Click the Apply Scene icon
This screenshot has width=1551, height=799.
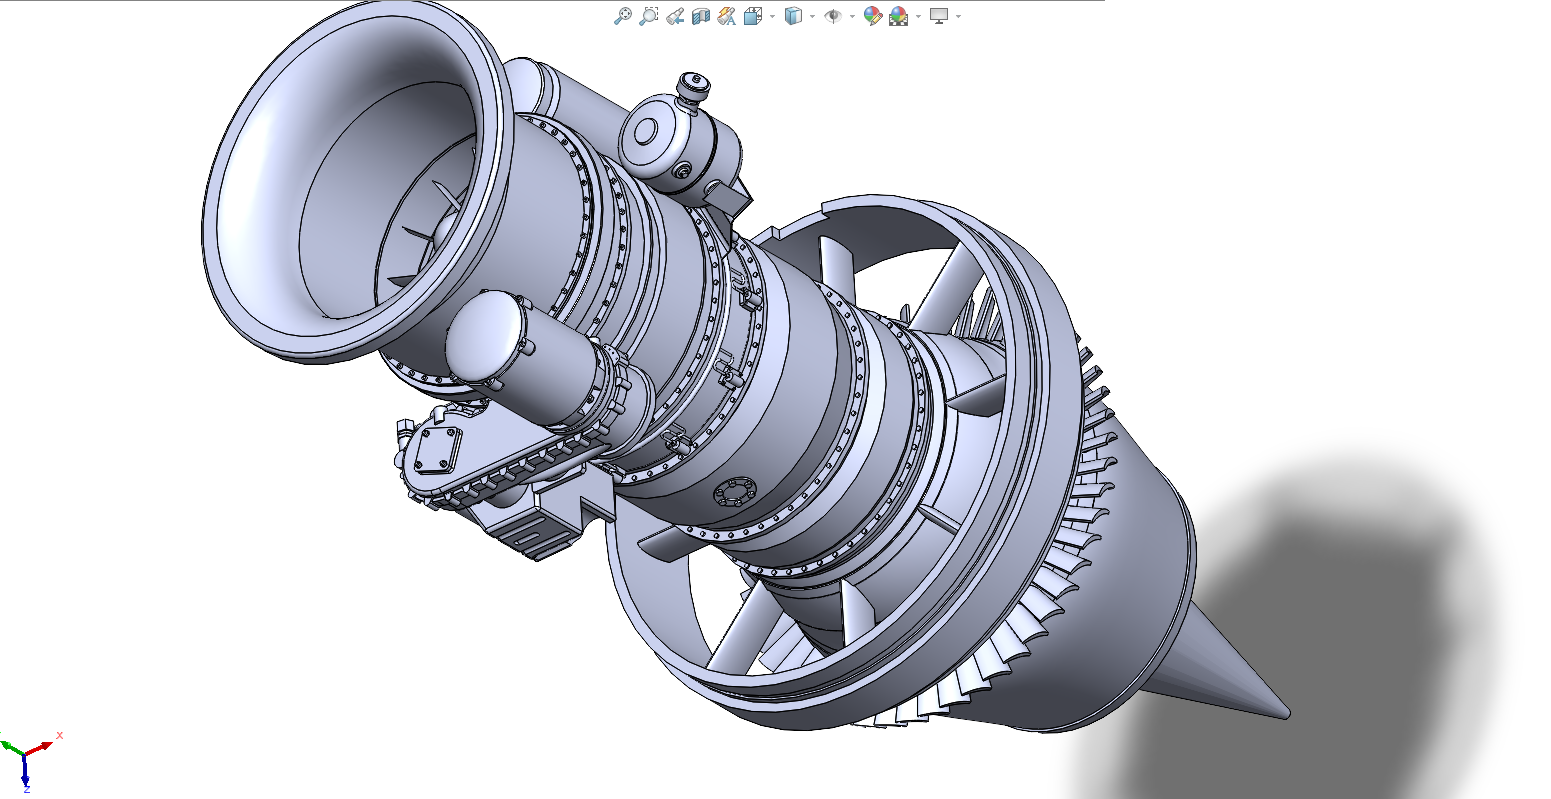[x=898, y=16]
